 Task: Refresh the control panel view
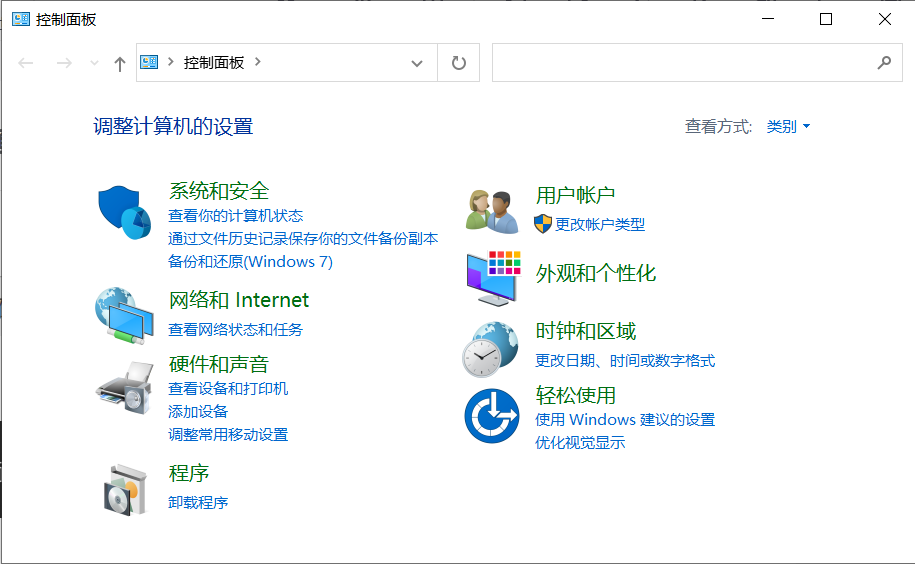click(459, 62)
